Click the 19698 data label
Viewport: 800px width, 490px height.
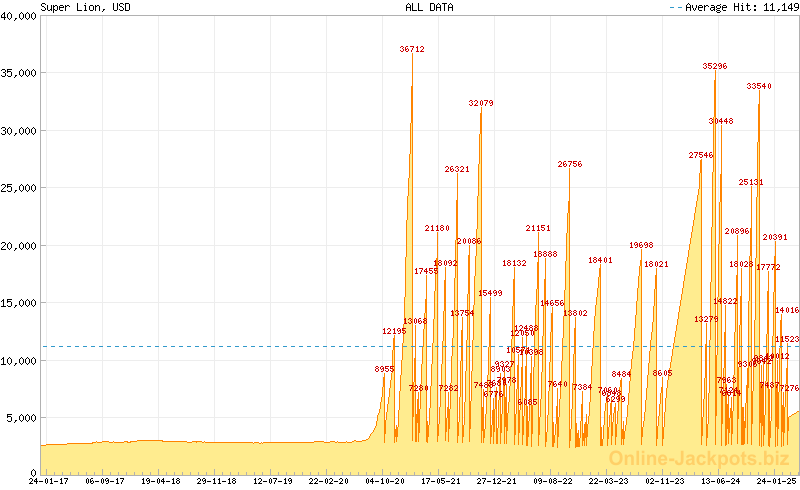click(x=641, y=245)
